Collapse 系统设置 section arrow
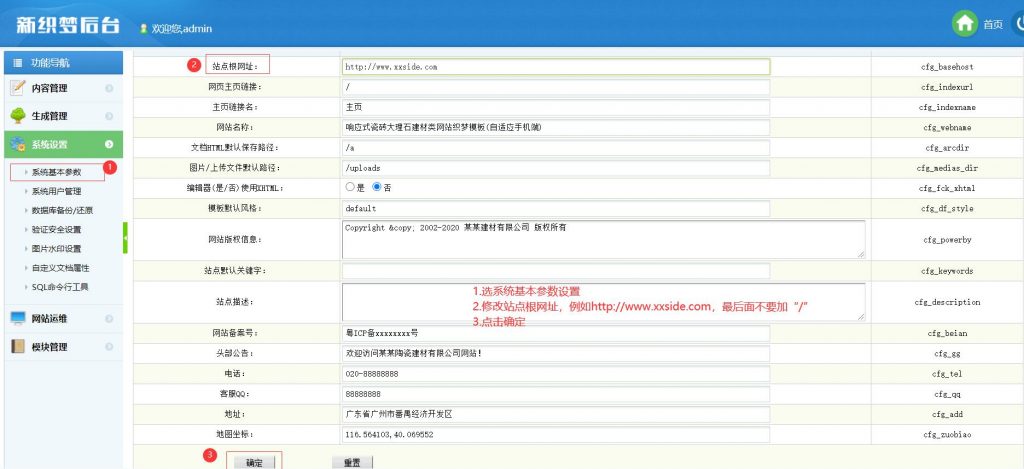 click(x=109, y=144)
